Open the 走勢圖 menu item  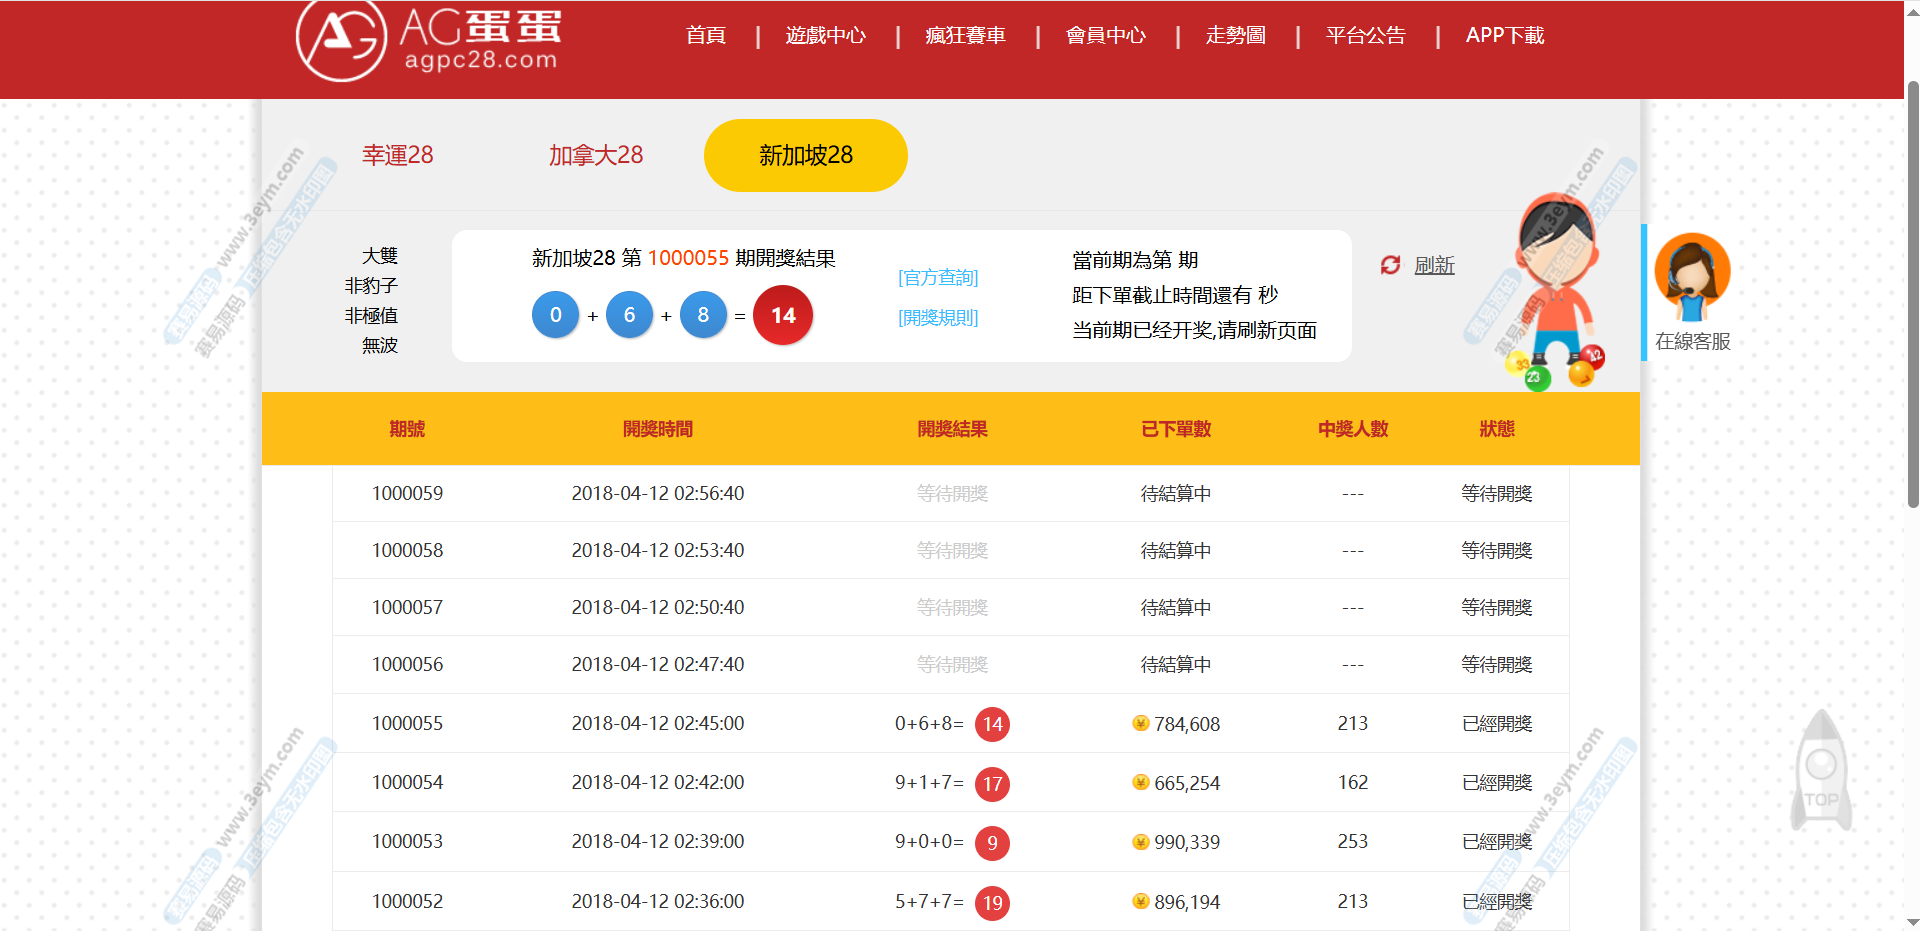pyautogui.click(x=1235, y=36)
